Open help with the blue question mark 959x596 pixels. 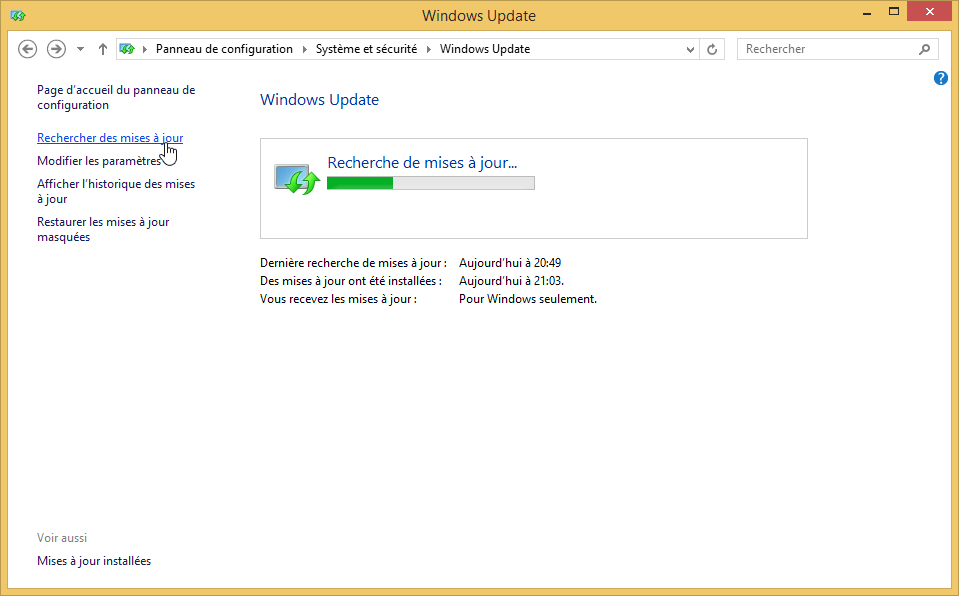(x=941, y=78)
